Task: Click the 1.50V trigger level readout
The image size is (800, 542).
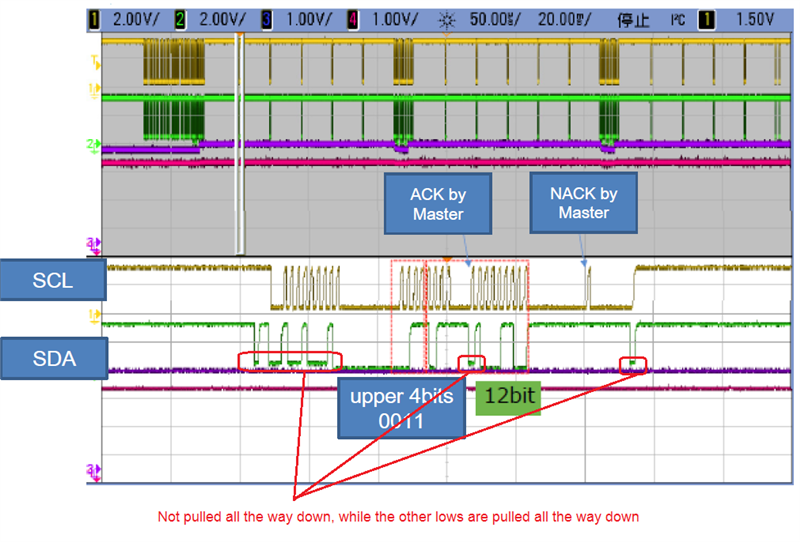Action: (x=755, y=20)
